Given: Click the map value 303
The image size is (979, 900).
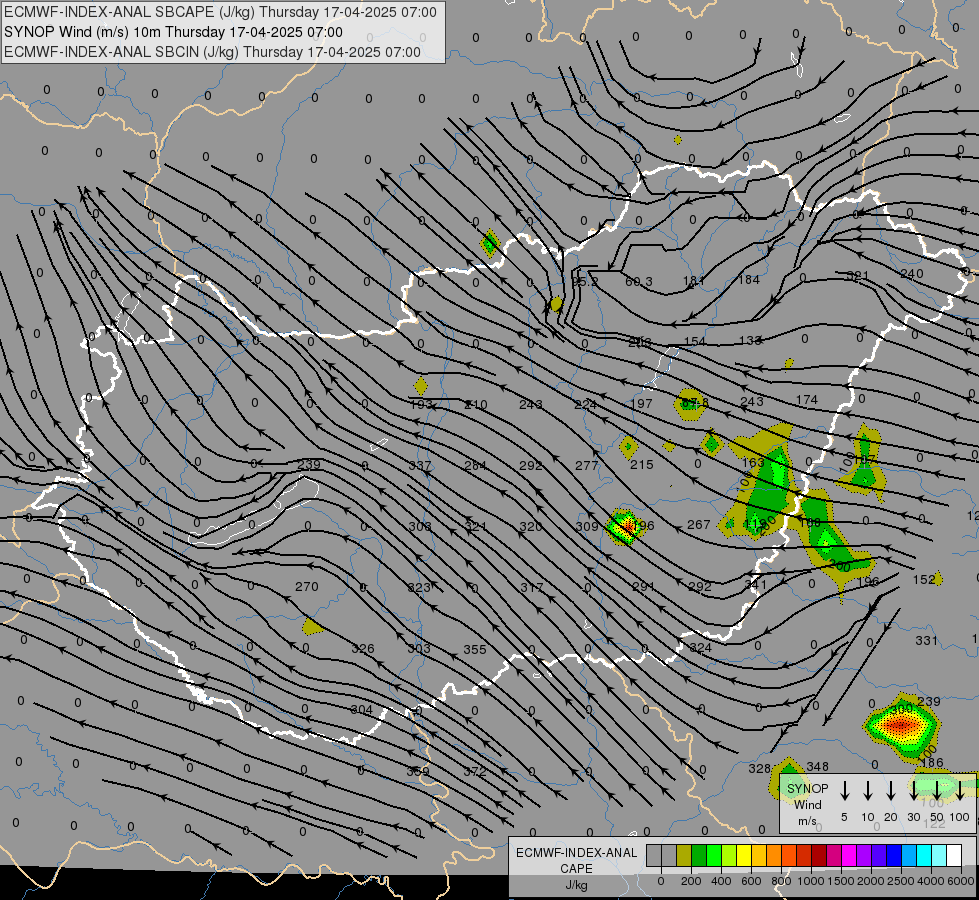Looking at the screenshot, I should click(419, 649).
